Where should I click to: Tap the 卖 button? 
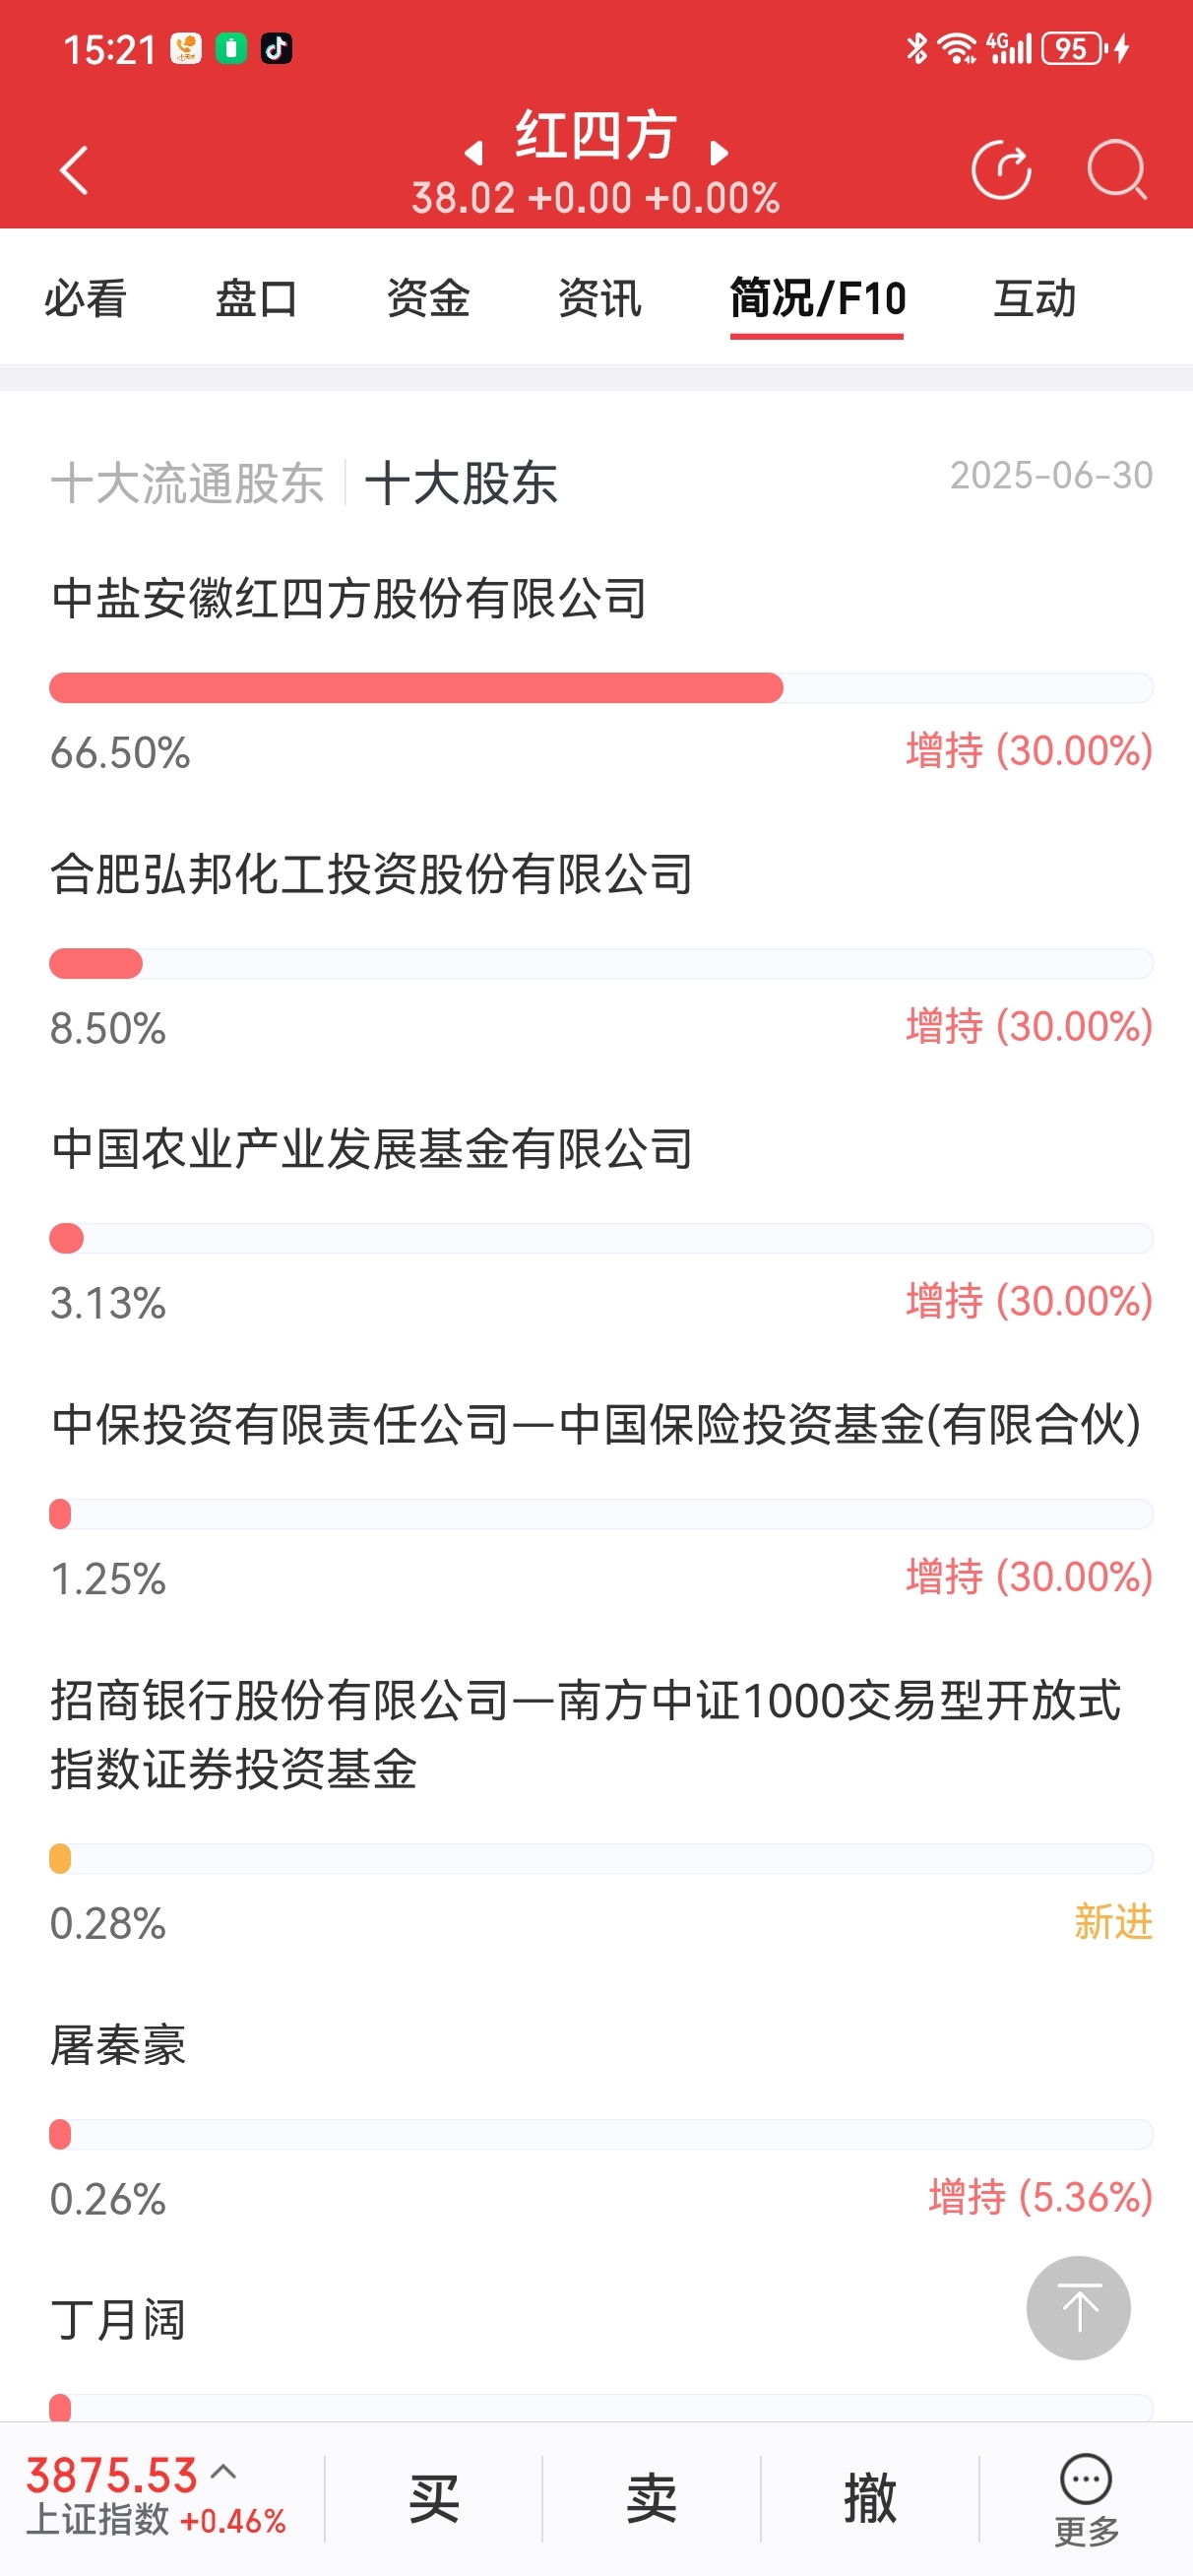pos(651,2499)
